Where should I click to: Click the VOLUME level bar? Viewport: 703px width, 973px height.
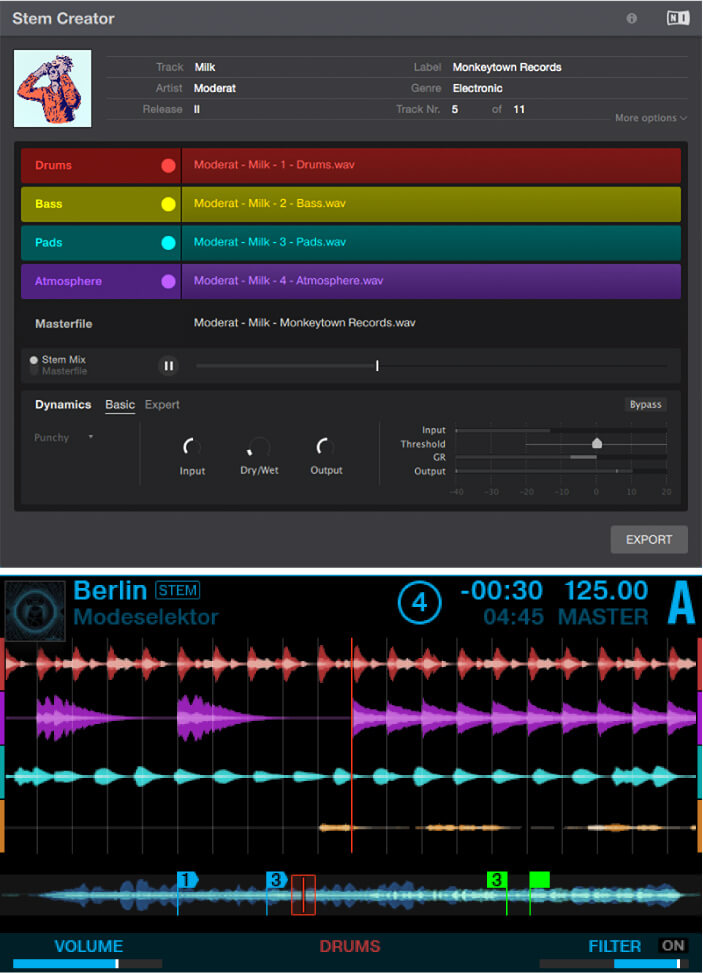coord(87,964)
